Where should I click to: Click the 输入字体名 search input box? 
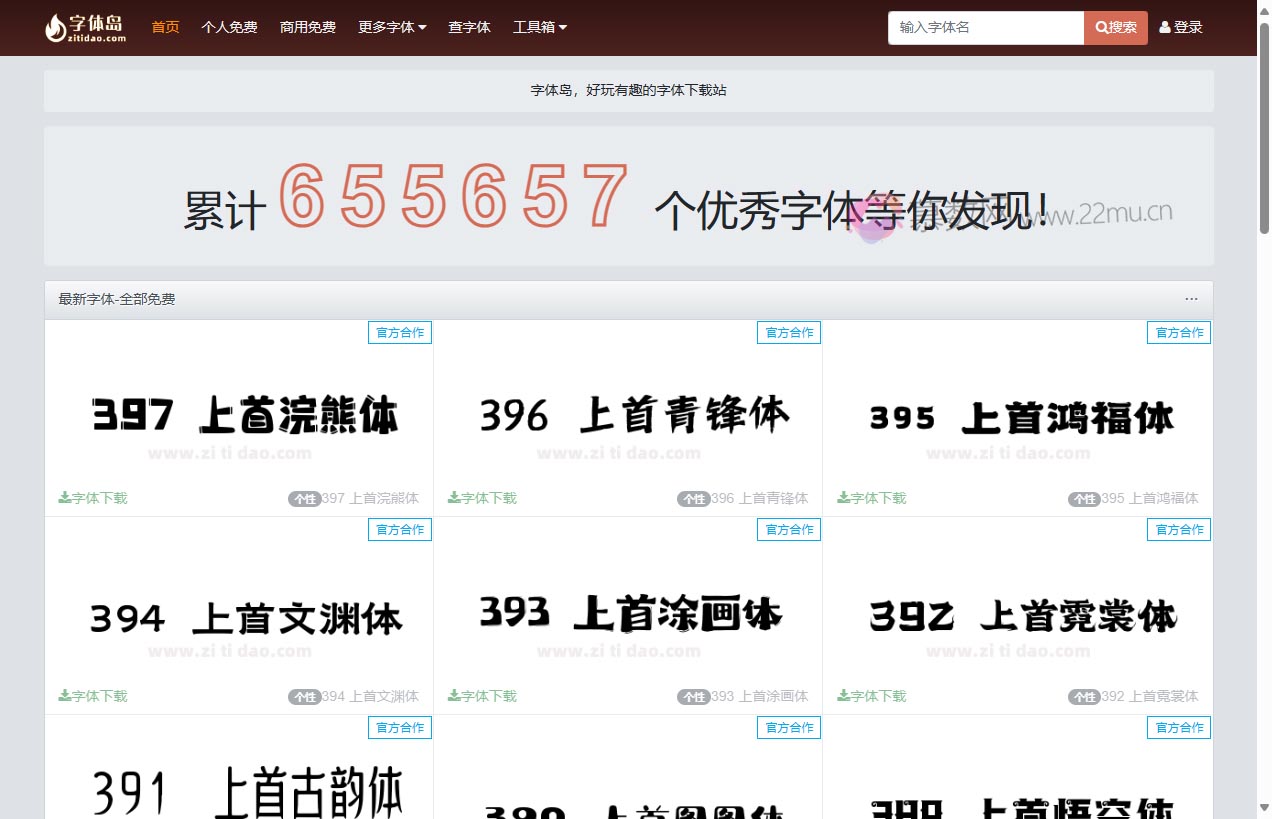pos(985,27)
